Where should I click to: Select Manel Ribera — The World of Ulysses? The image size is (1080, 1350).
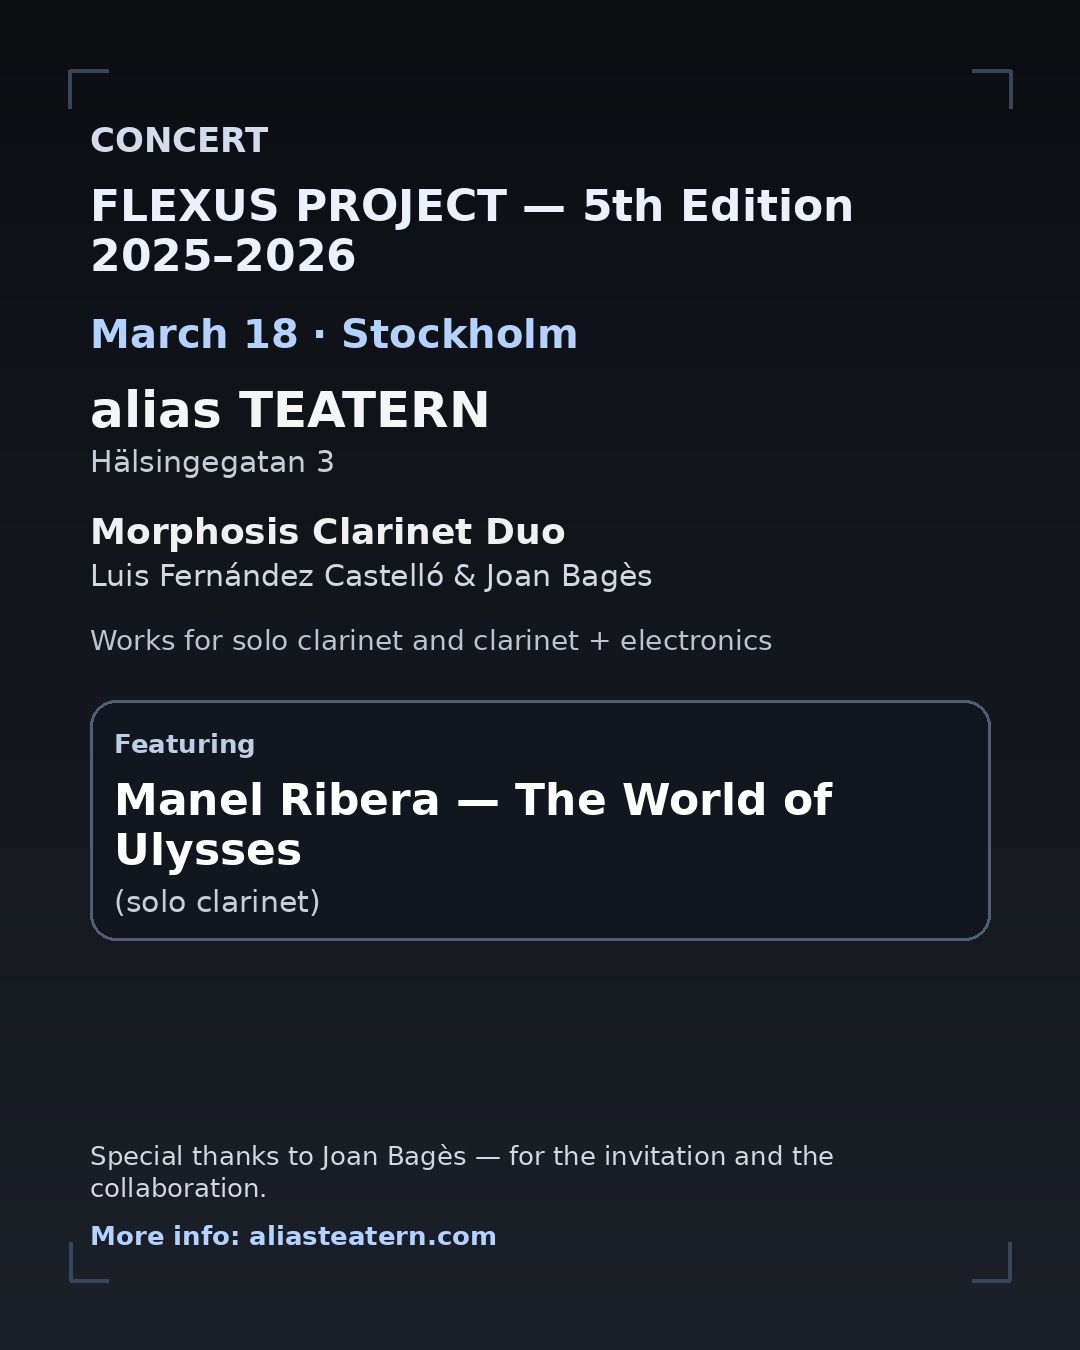(x=473, y=825)
